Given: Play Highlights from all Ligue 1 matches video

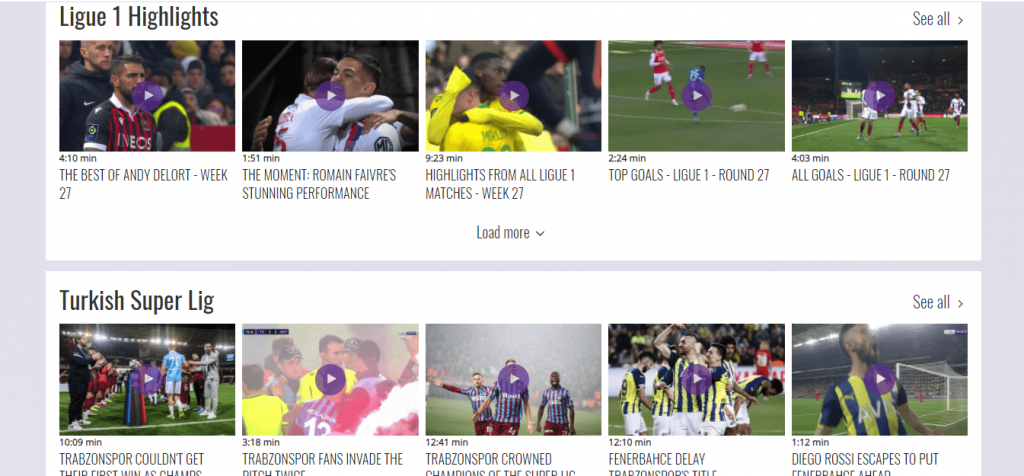Looking at the screenshot, I should tap(513, 96).
